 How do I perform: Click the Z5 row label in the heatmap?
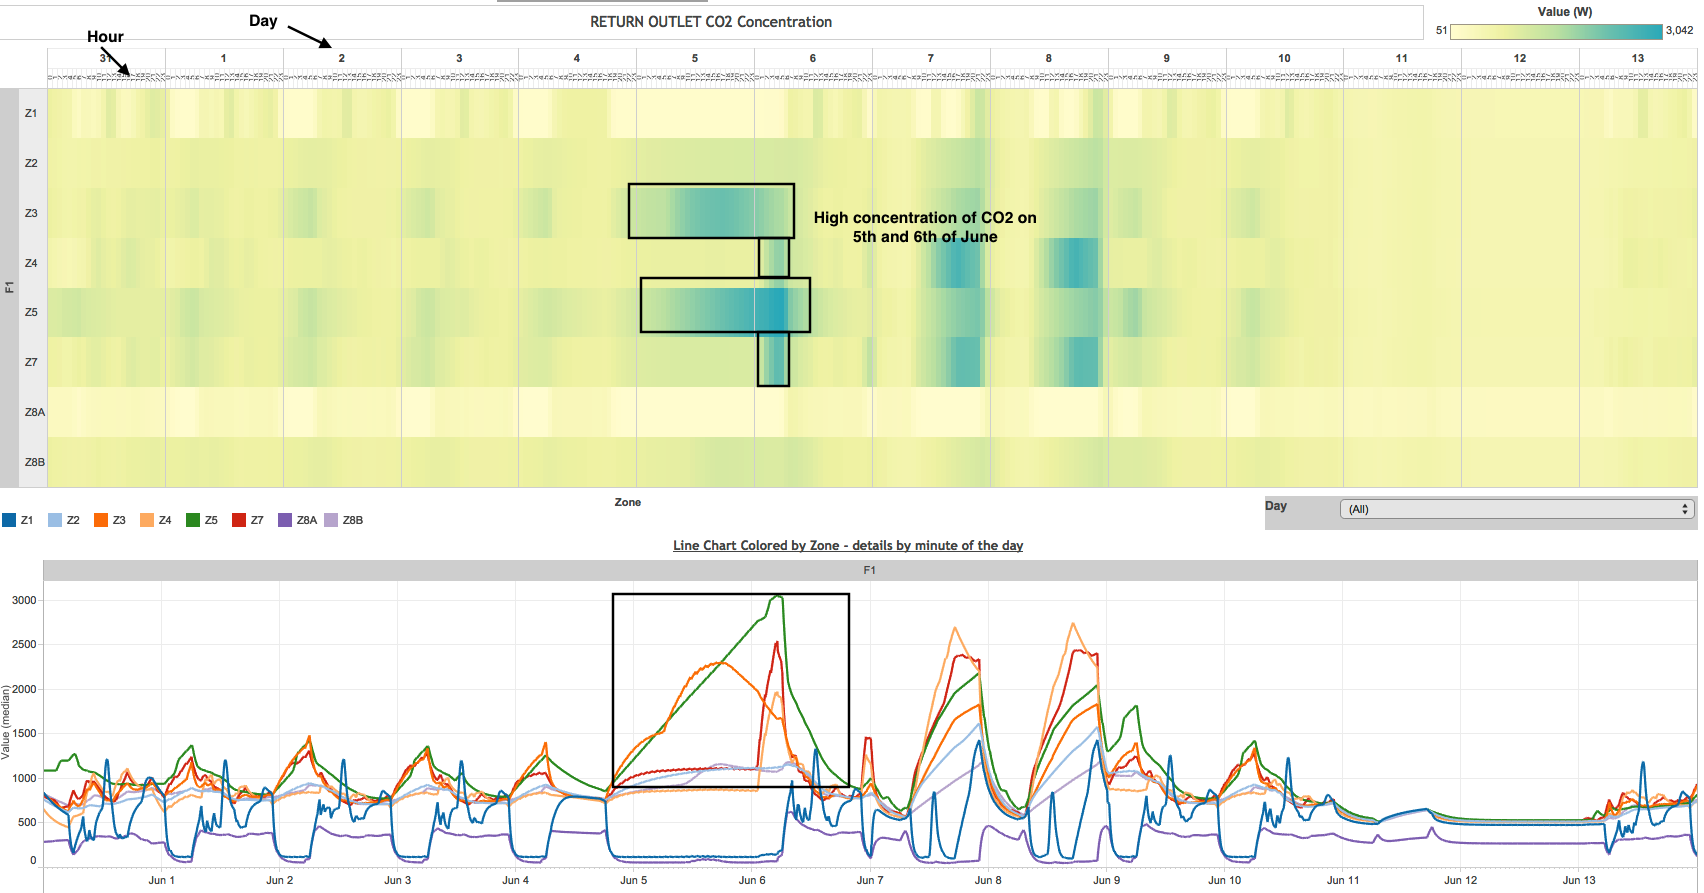[31, 312]
